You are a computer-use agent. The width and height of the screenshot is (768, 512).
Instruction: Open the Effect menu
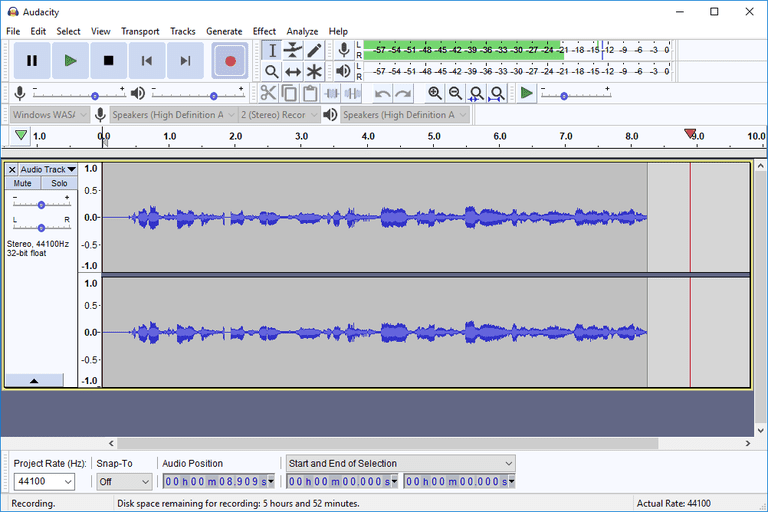[264, 31]
